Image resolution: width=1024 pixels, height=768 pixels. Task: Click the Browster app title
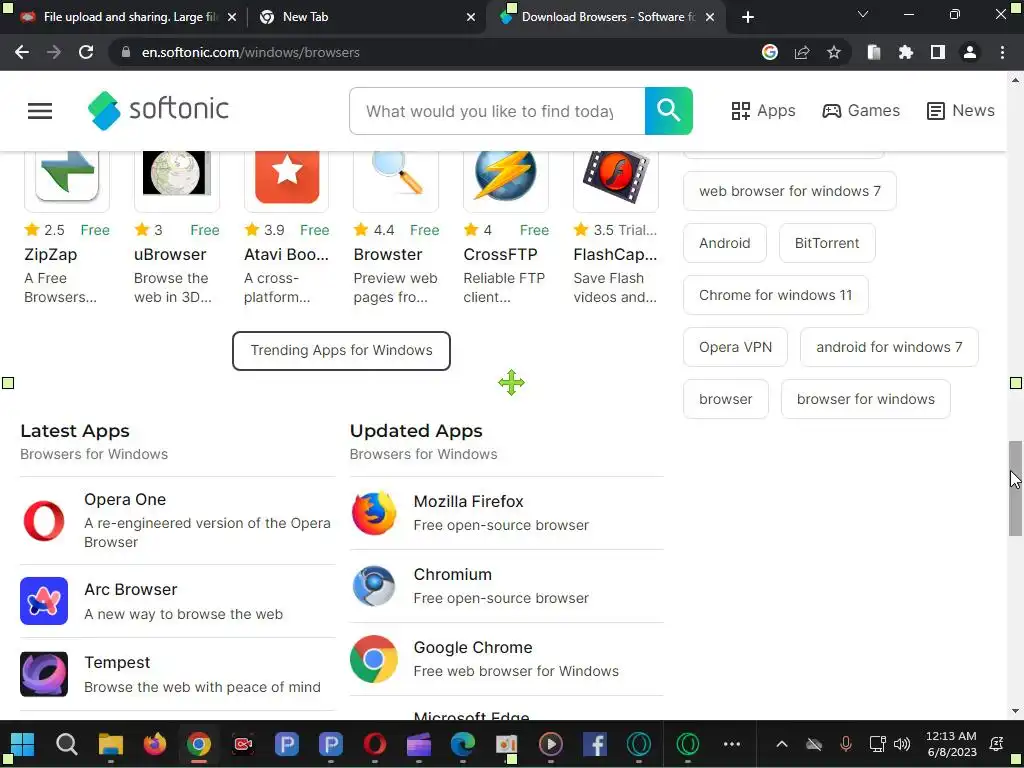click(388, 254)
